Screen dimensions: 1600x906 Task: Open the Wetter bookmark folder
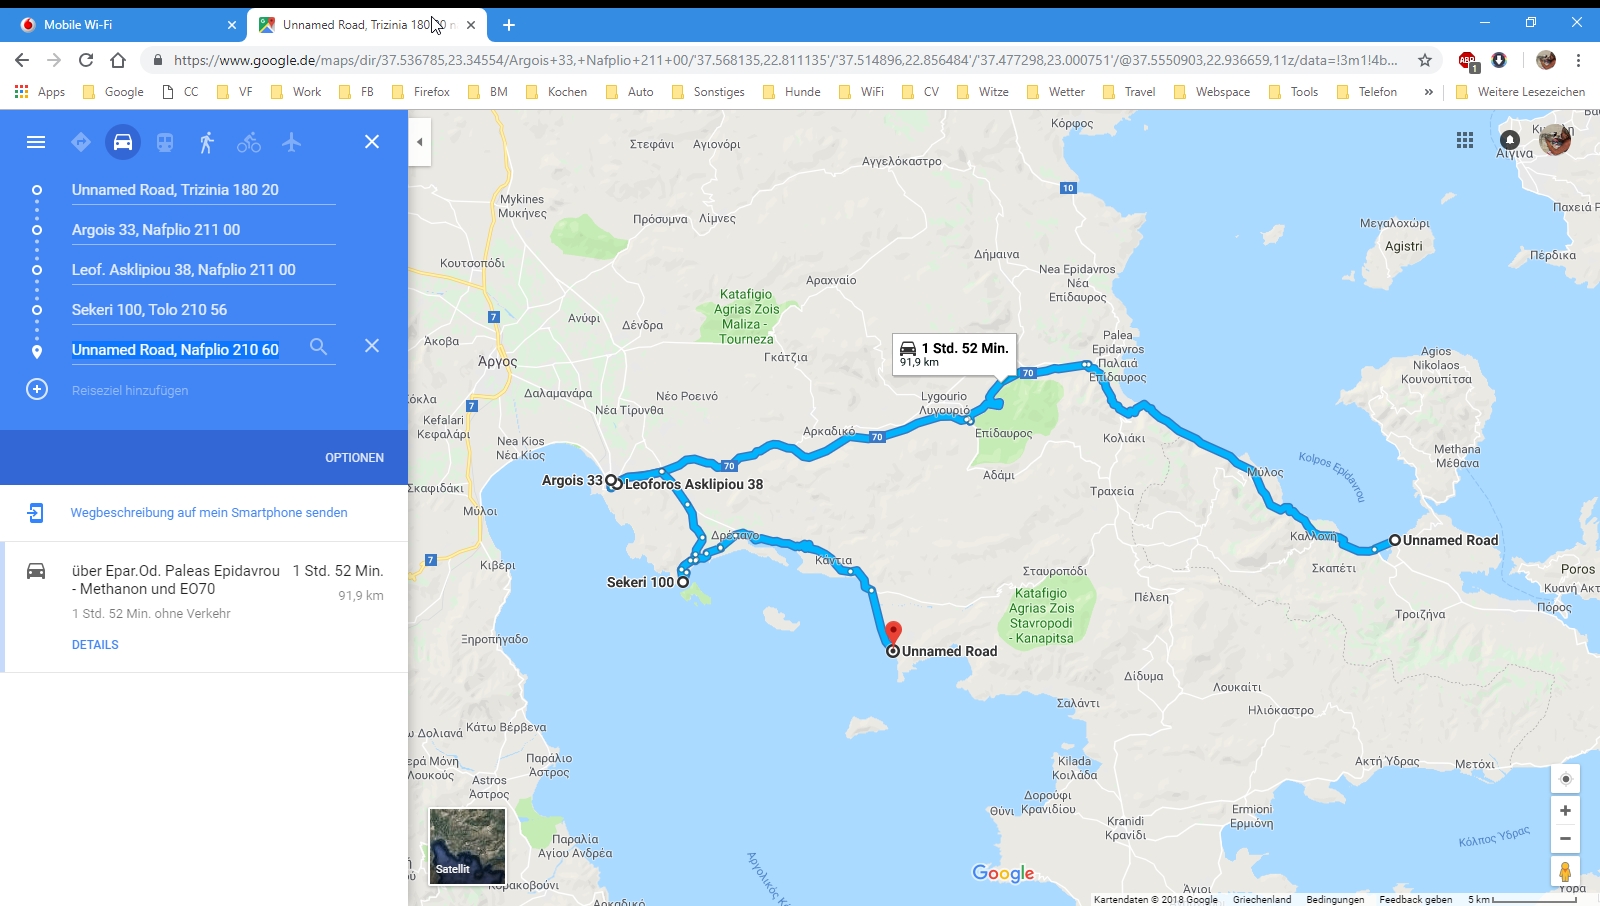(x=1056, y=92)
